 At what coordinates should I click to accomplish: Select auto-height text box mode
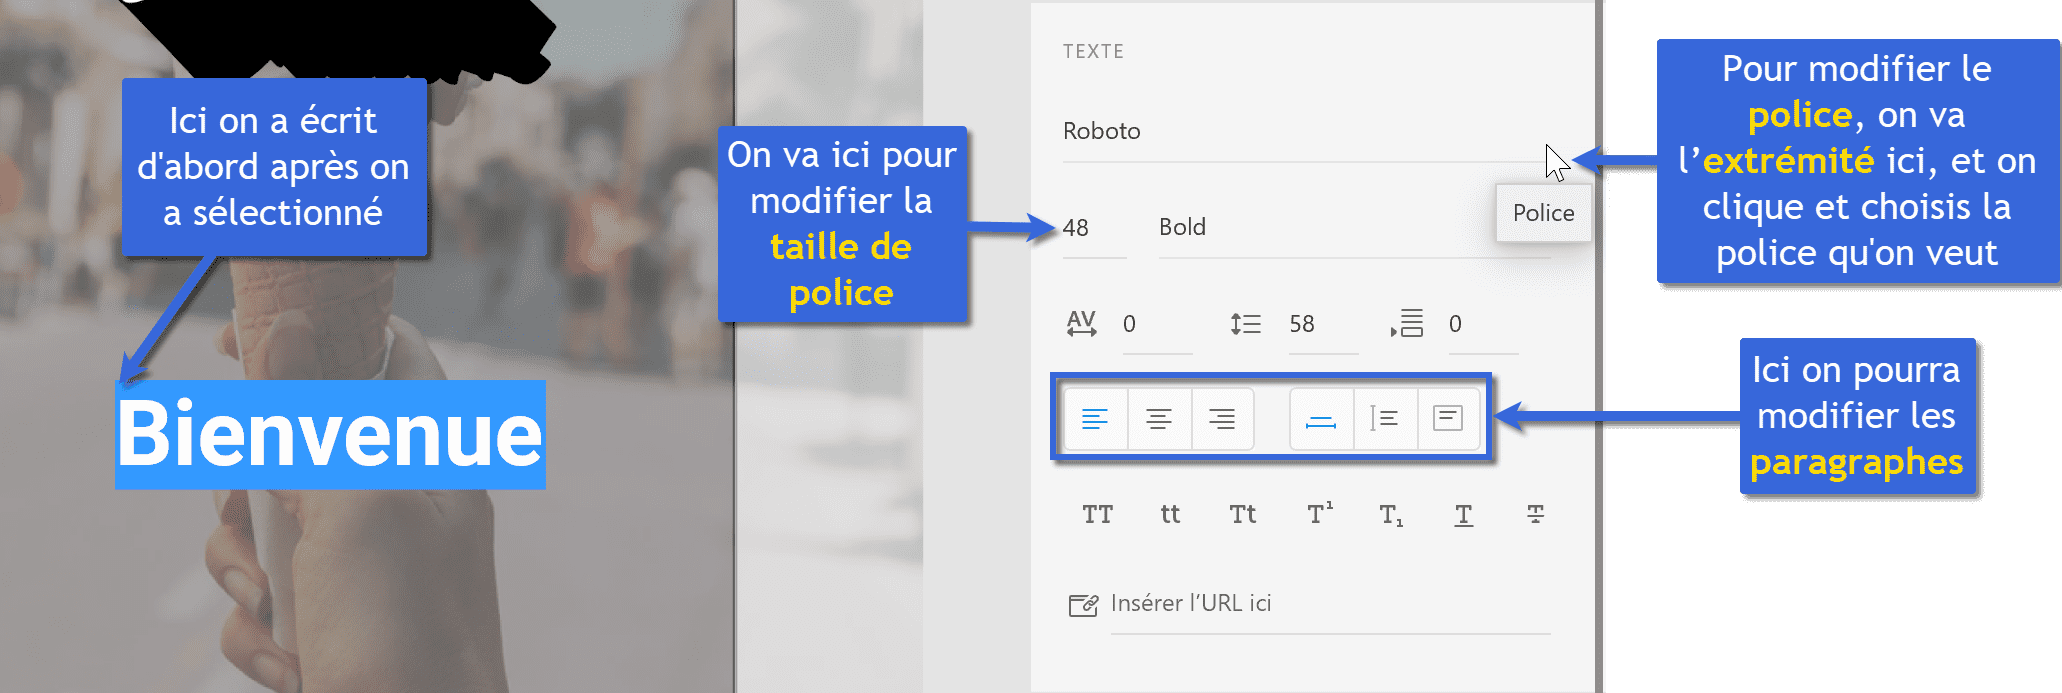[1385, 418]
